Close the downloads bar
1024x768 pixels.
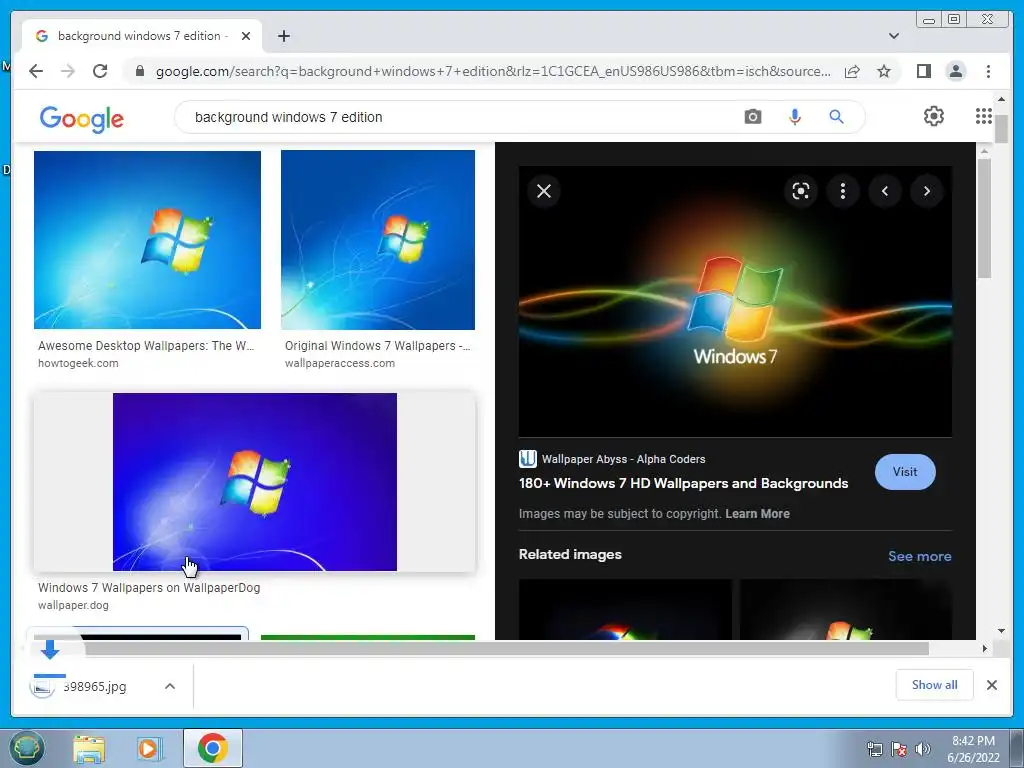(x=991, y=685)
